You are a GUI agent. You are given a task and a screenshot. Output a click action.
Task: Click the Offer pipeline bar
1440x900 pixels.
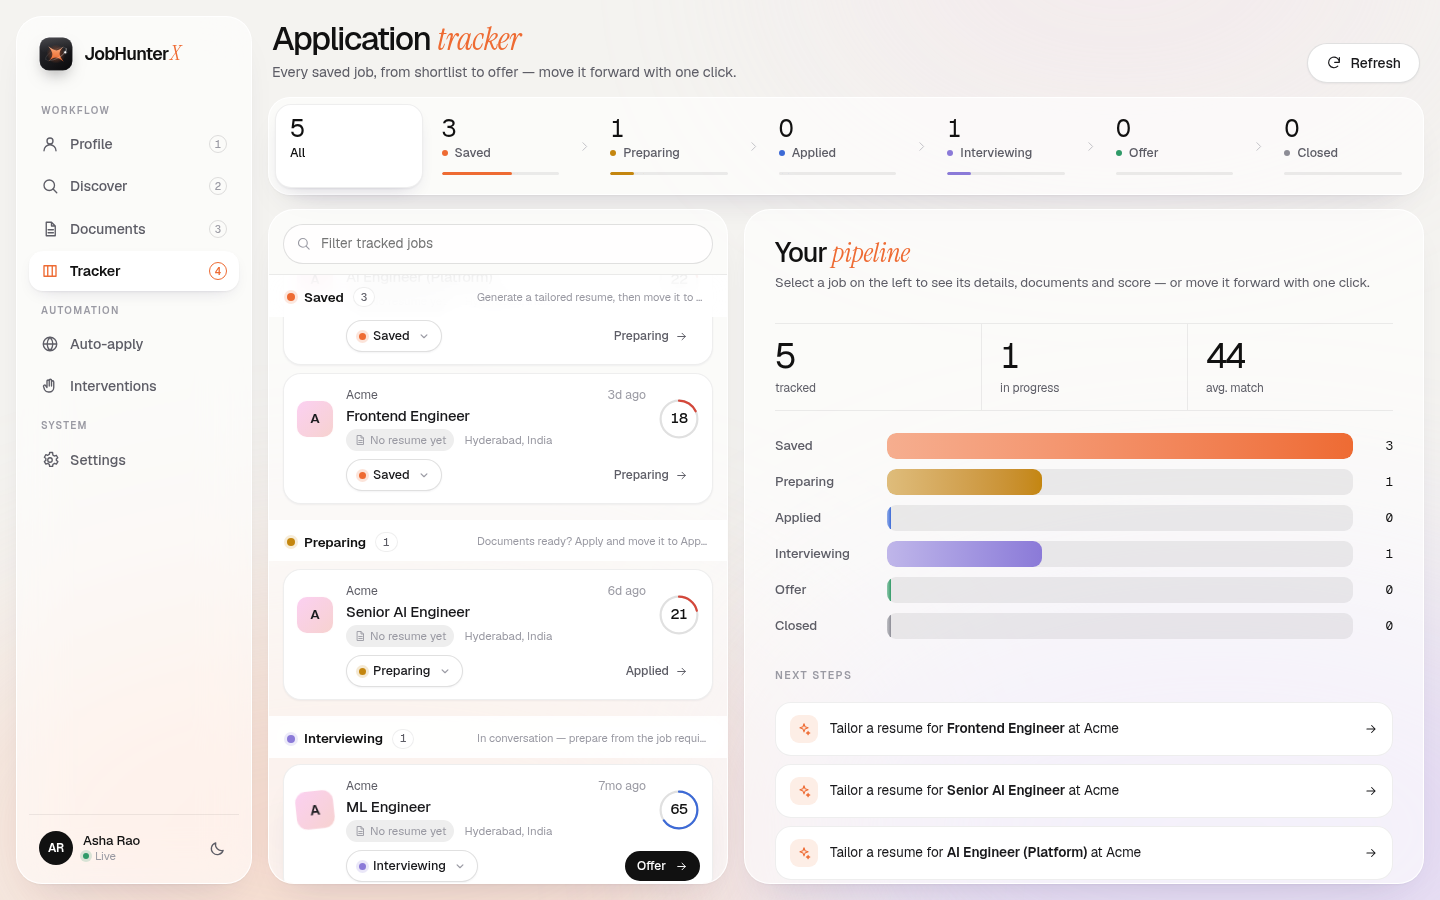(1120, 590)
